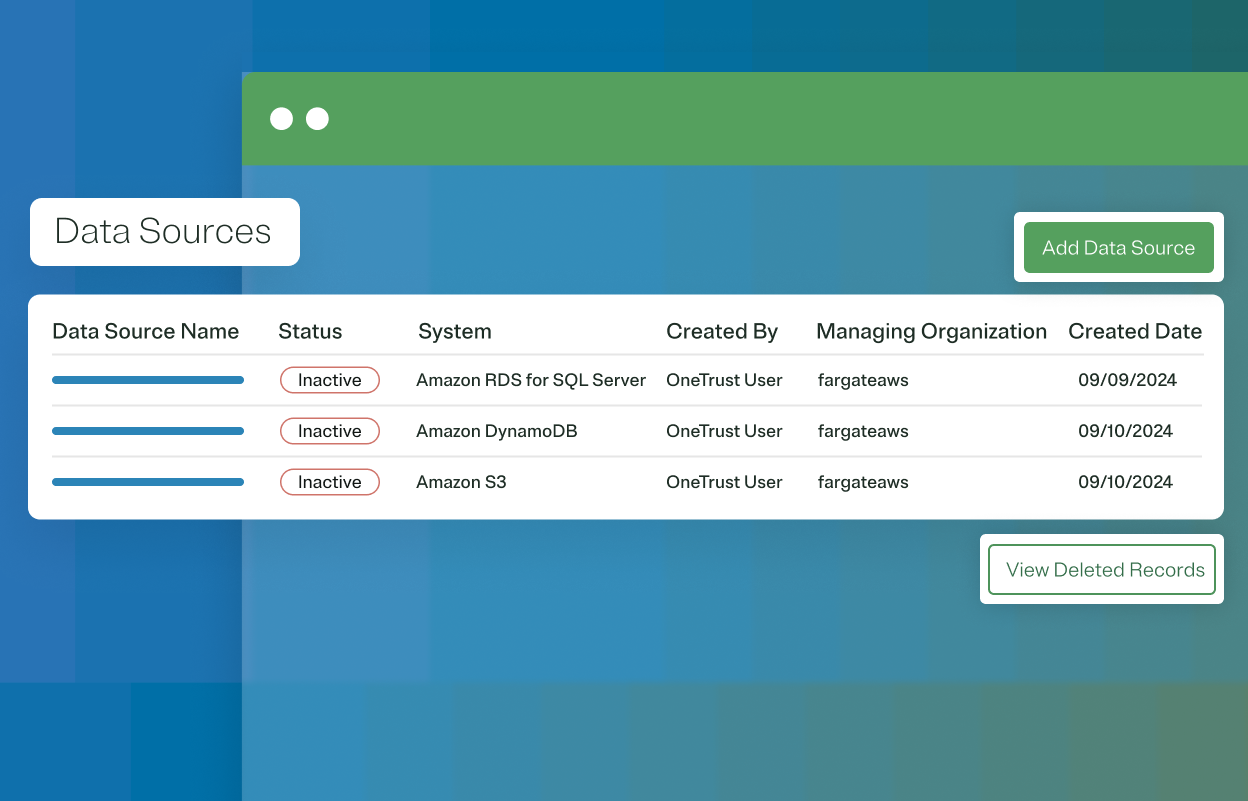The height and width of the screenshot is (801, 1248).
Task: Open the Amazon DynamoDB data source
Action: (496, 431)
